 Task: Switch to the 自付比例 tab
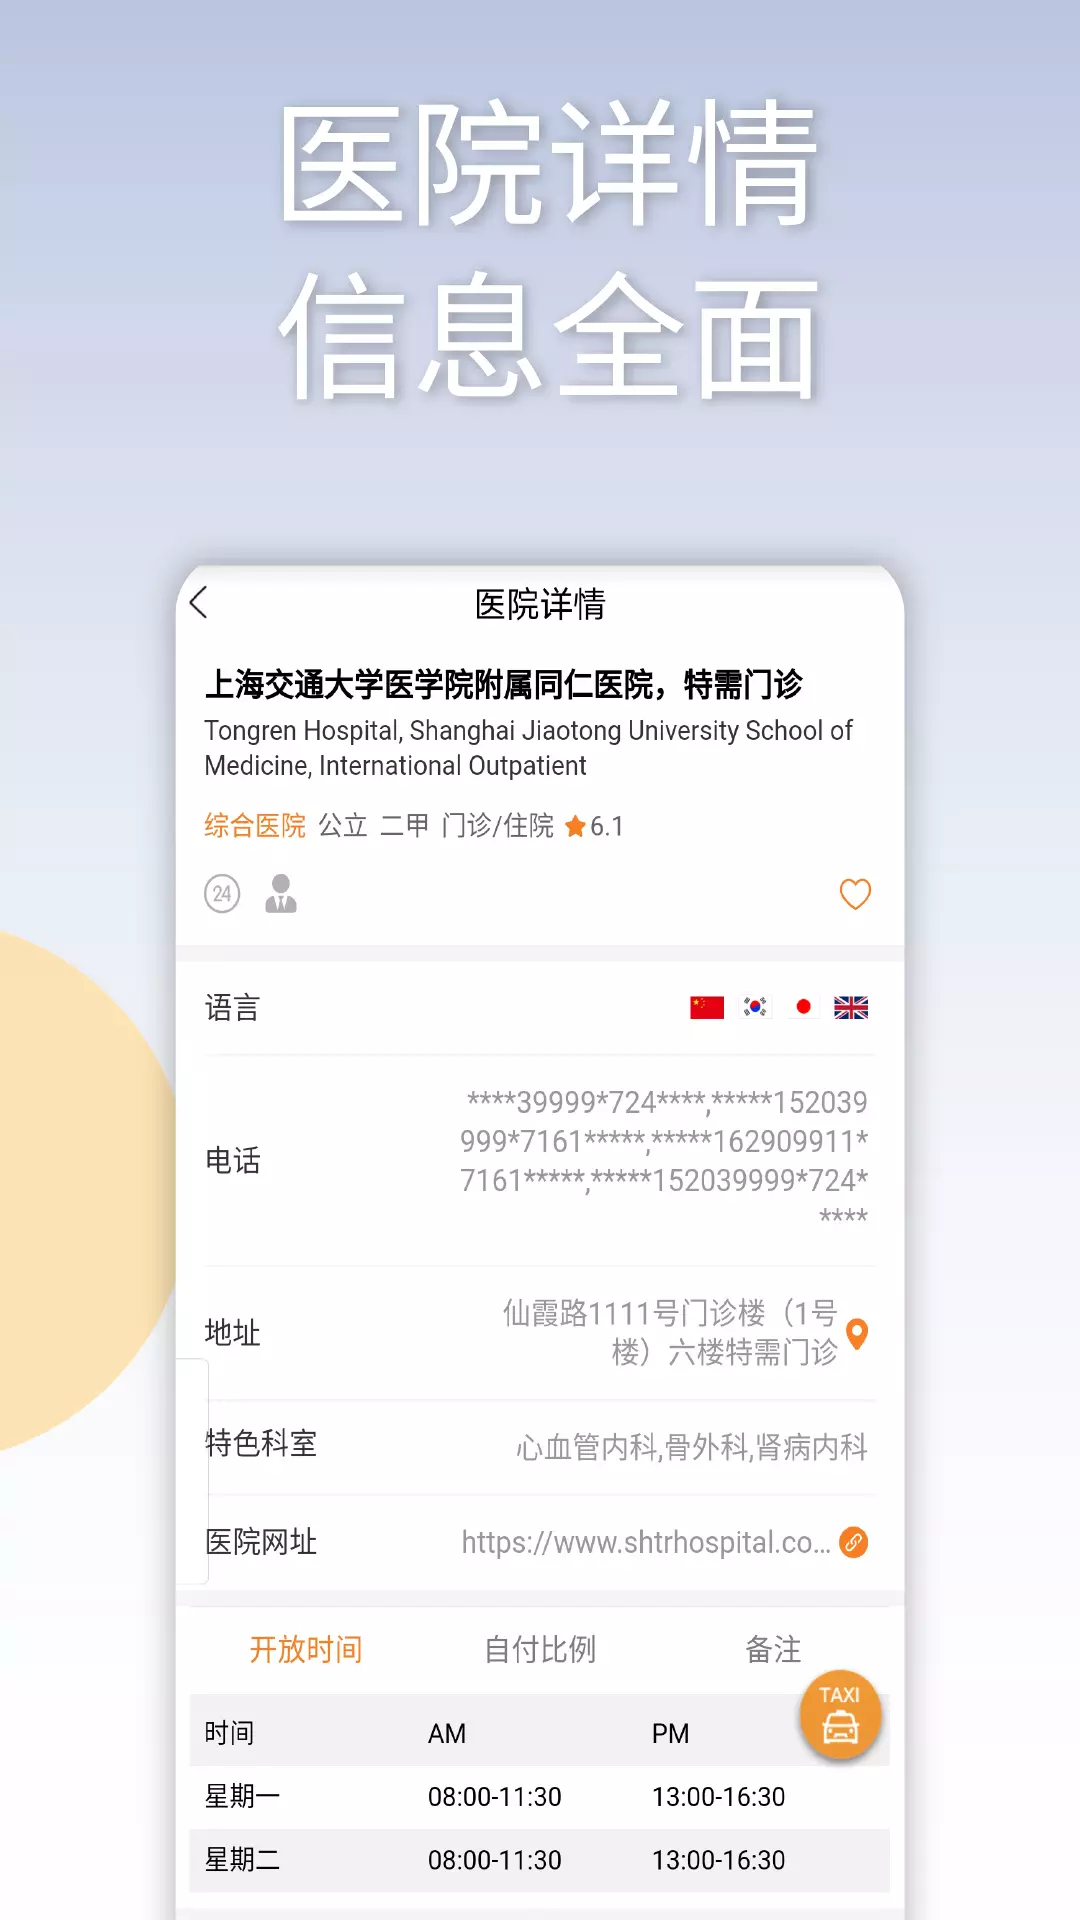point(540,1649)
